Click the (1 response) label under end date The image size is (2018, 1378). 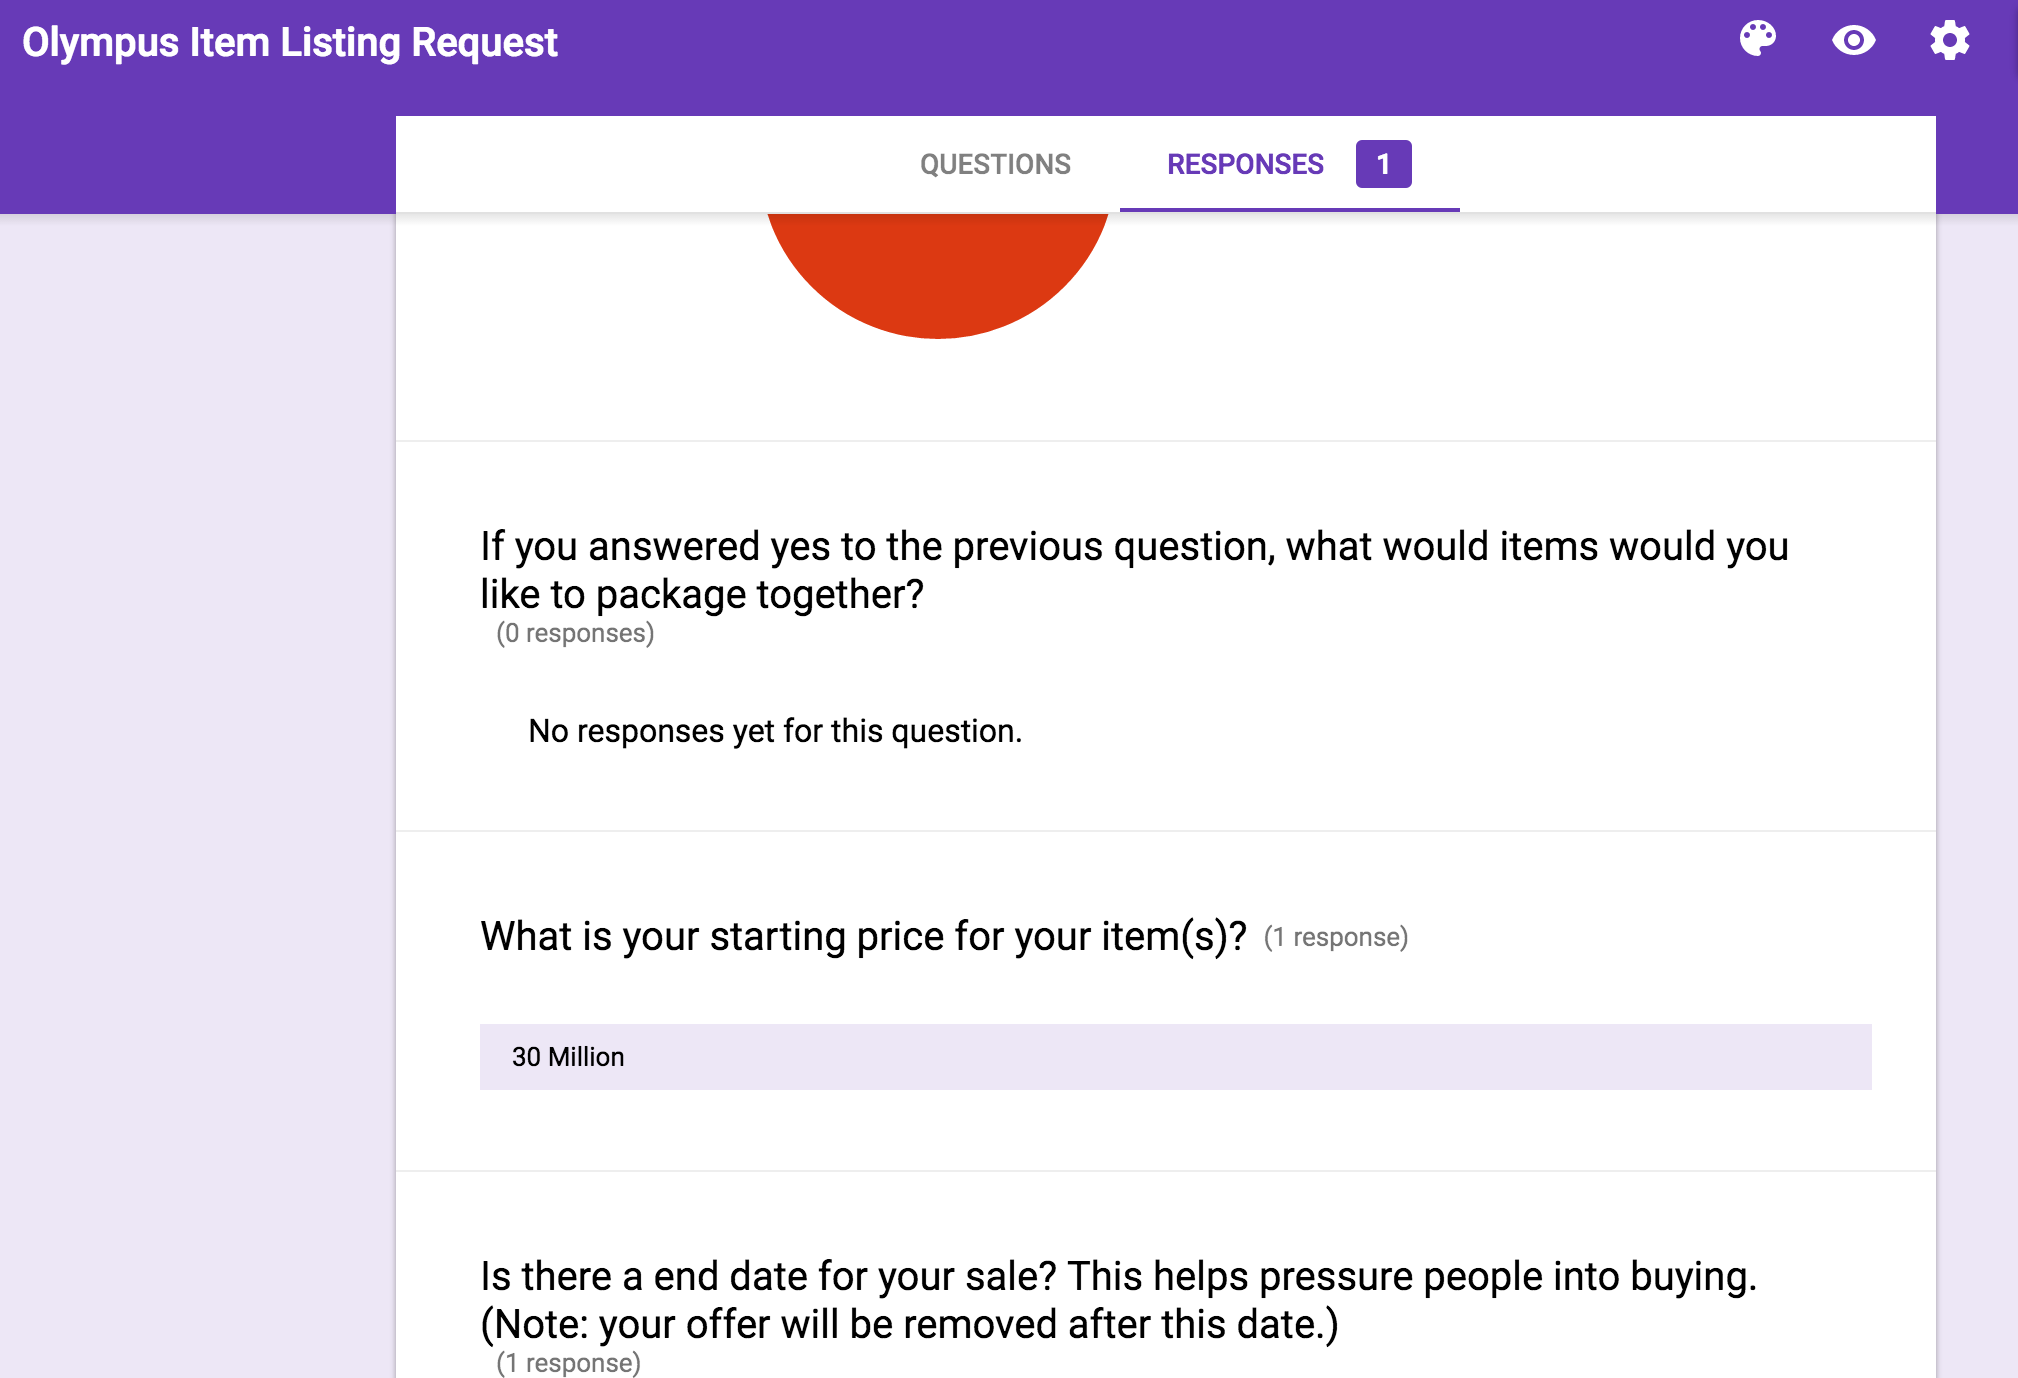(x=568, y=1363)
